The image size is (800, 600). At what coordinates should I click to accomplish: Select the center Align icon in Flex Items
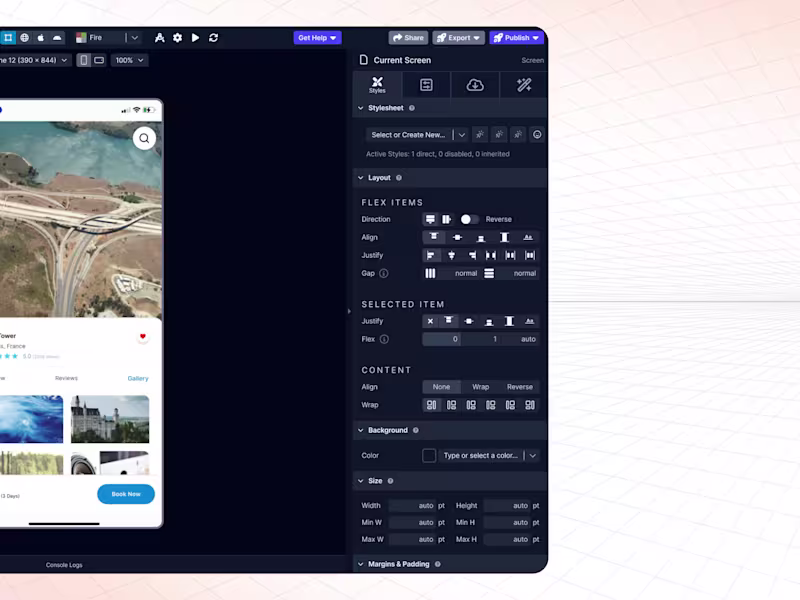pyautogui.click(x=456, y=237)
